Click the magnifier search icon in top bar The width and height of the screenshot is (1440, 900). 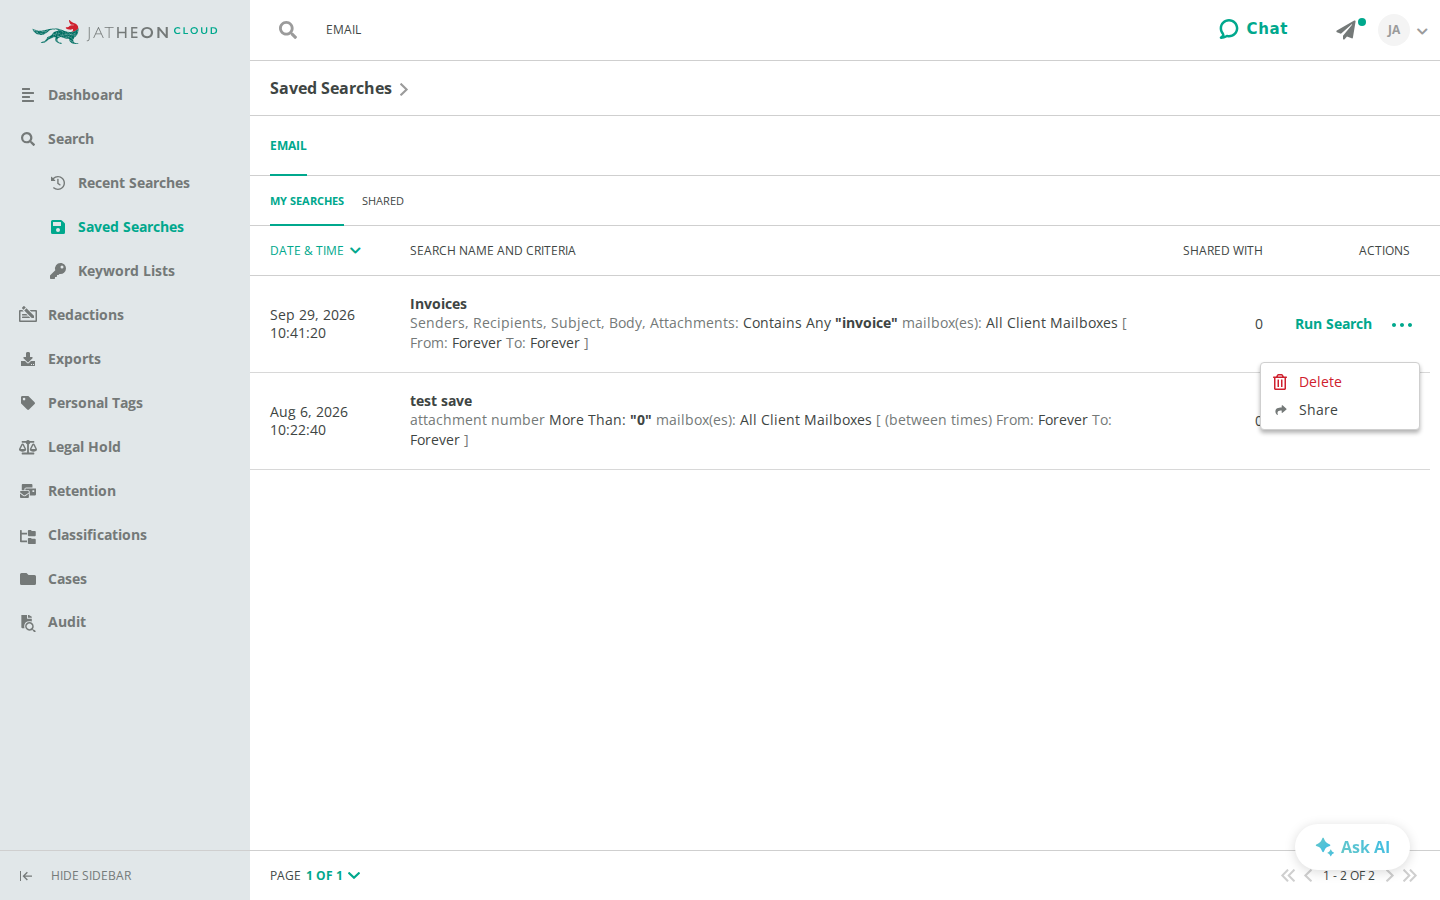(288, 30)
